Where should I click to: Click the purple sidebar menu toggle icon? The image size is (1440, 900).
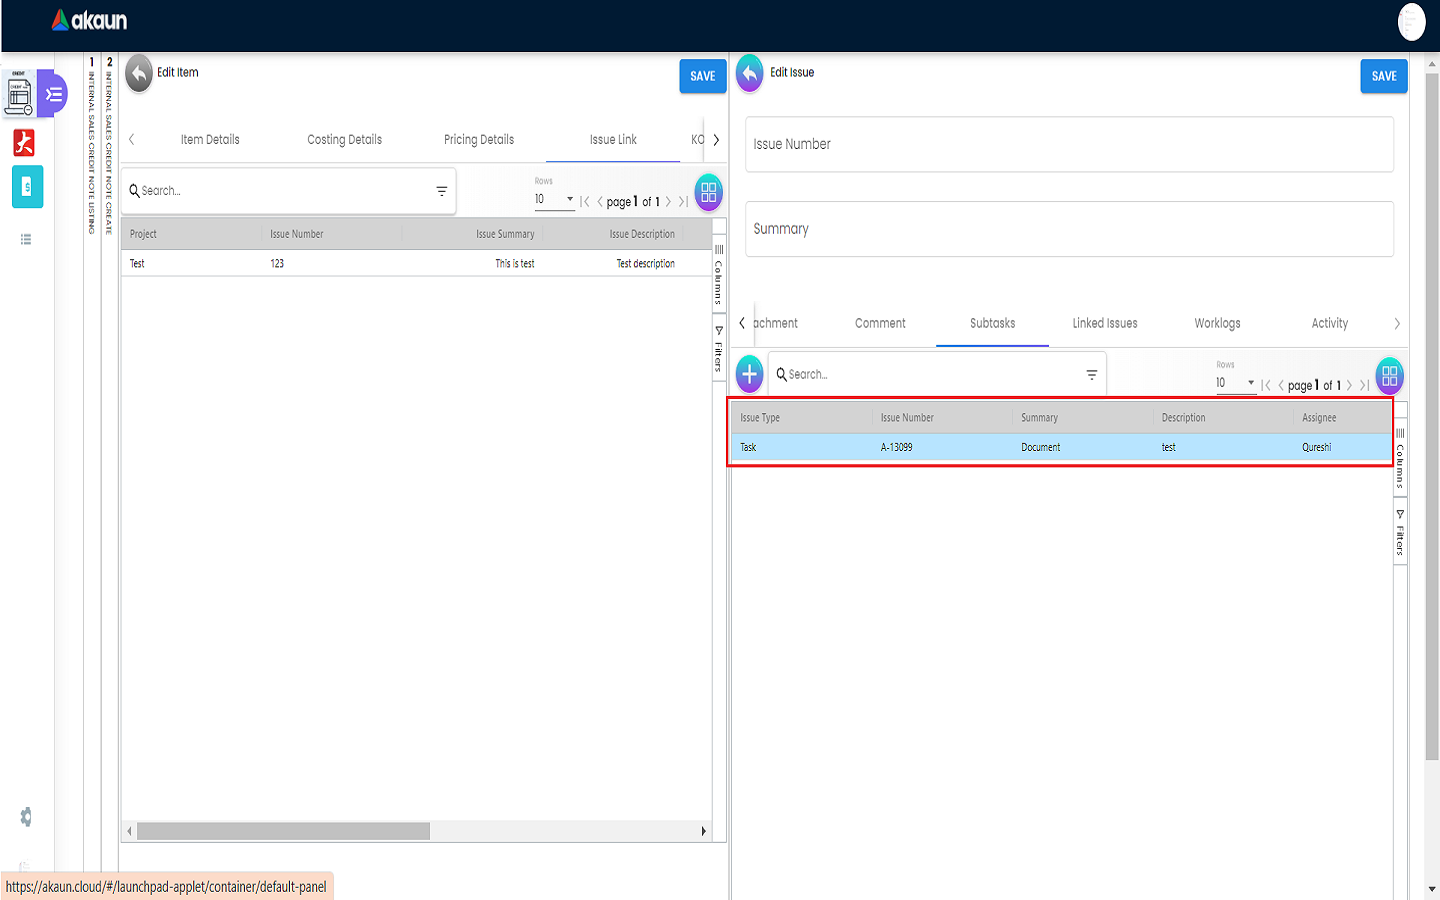coord(54,95)
